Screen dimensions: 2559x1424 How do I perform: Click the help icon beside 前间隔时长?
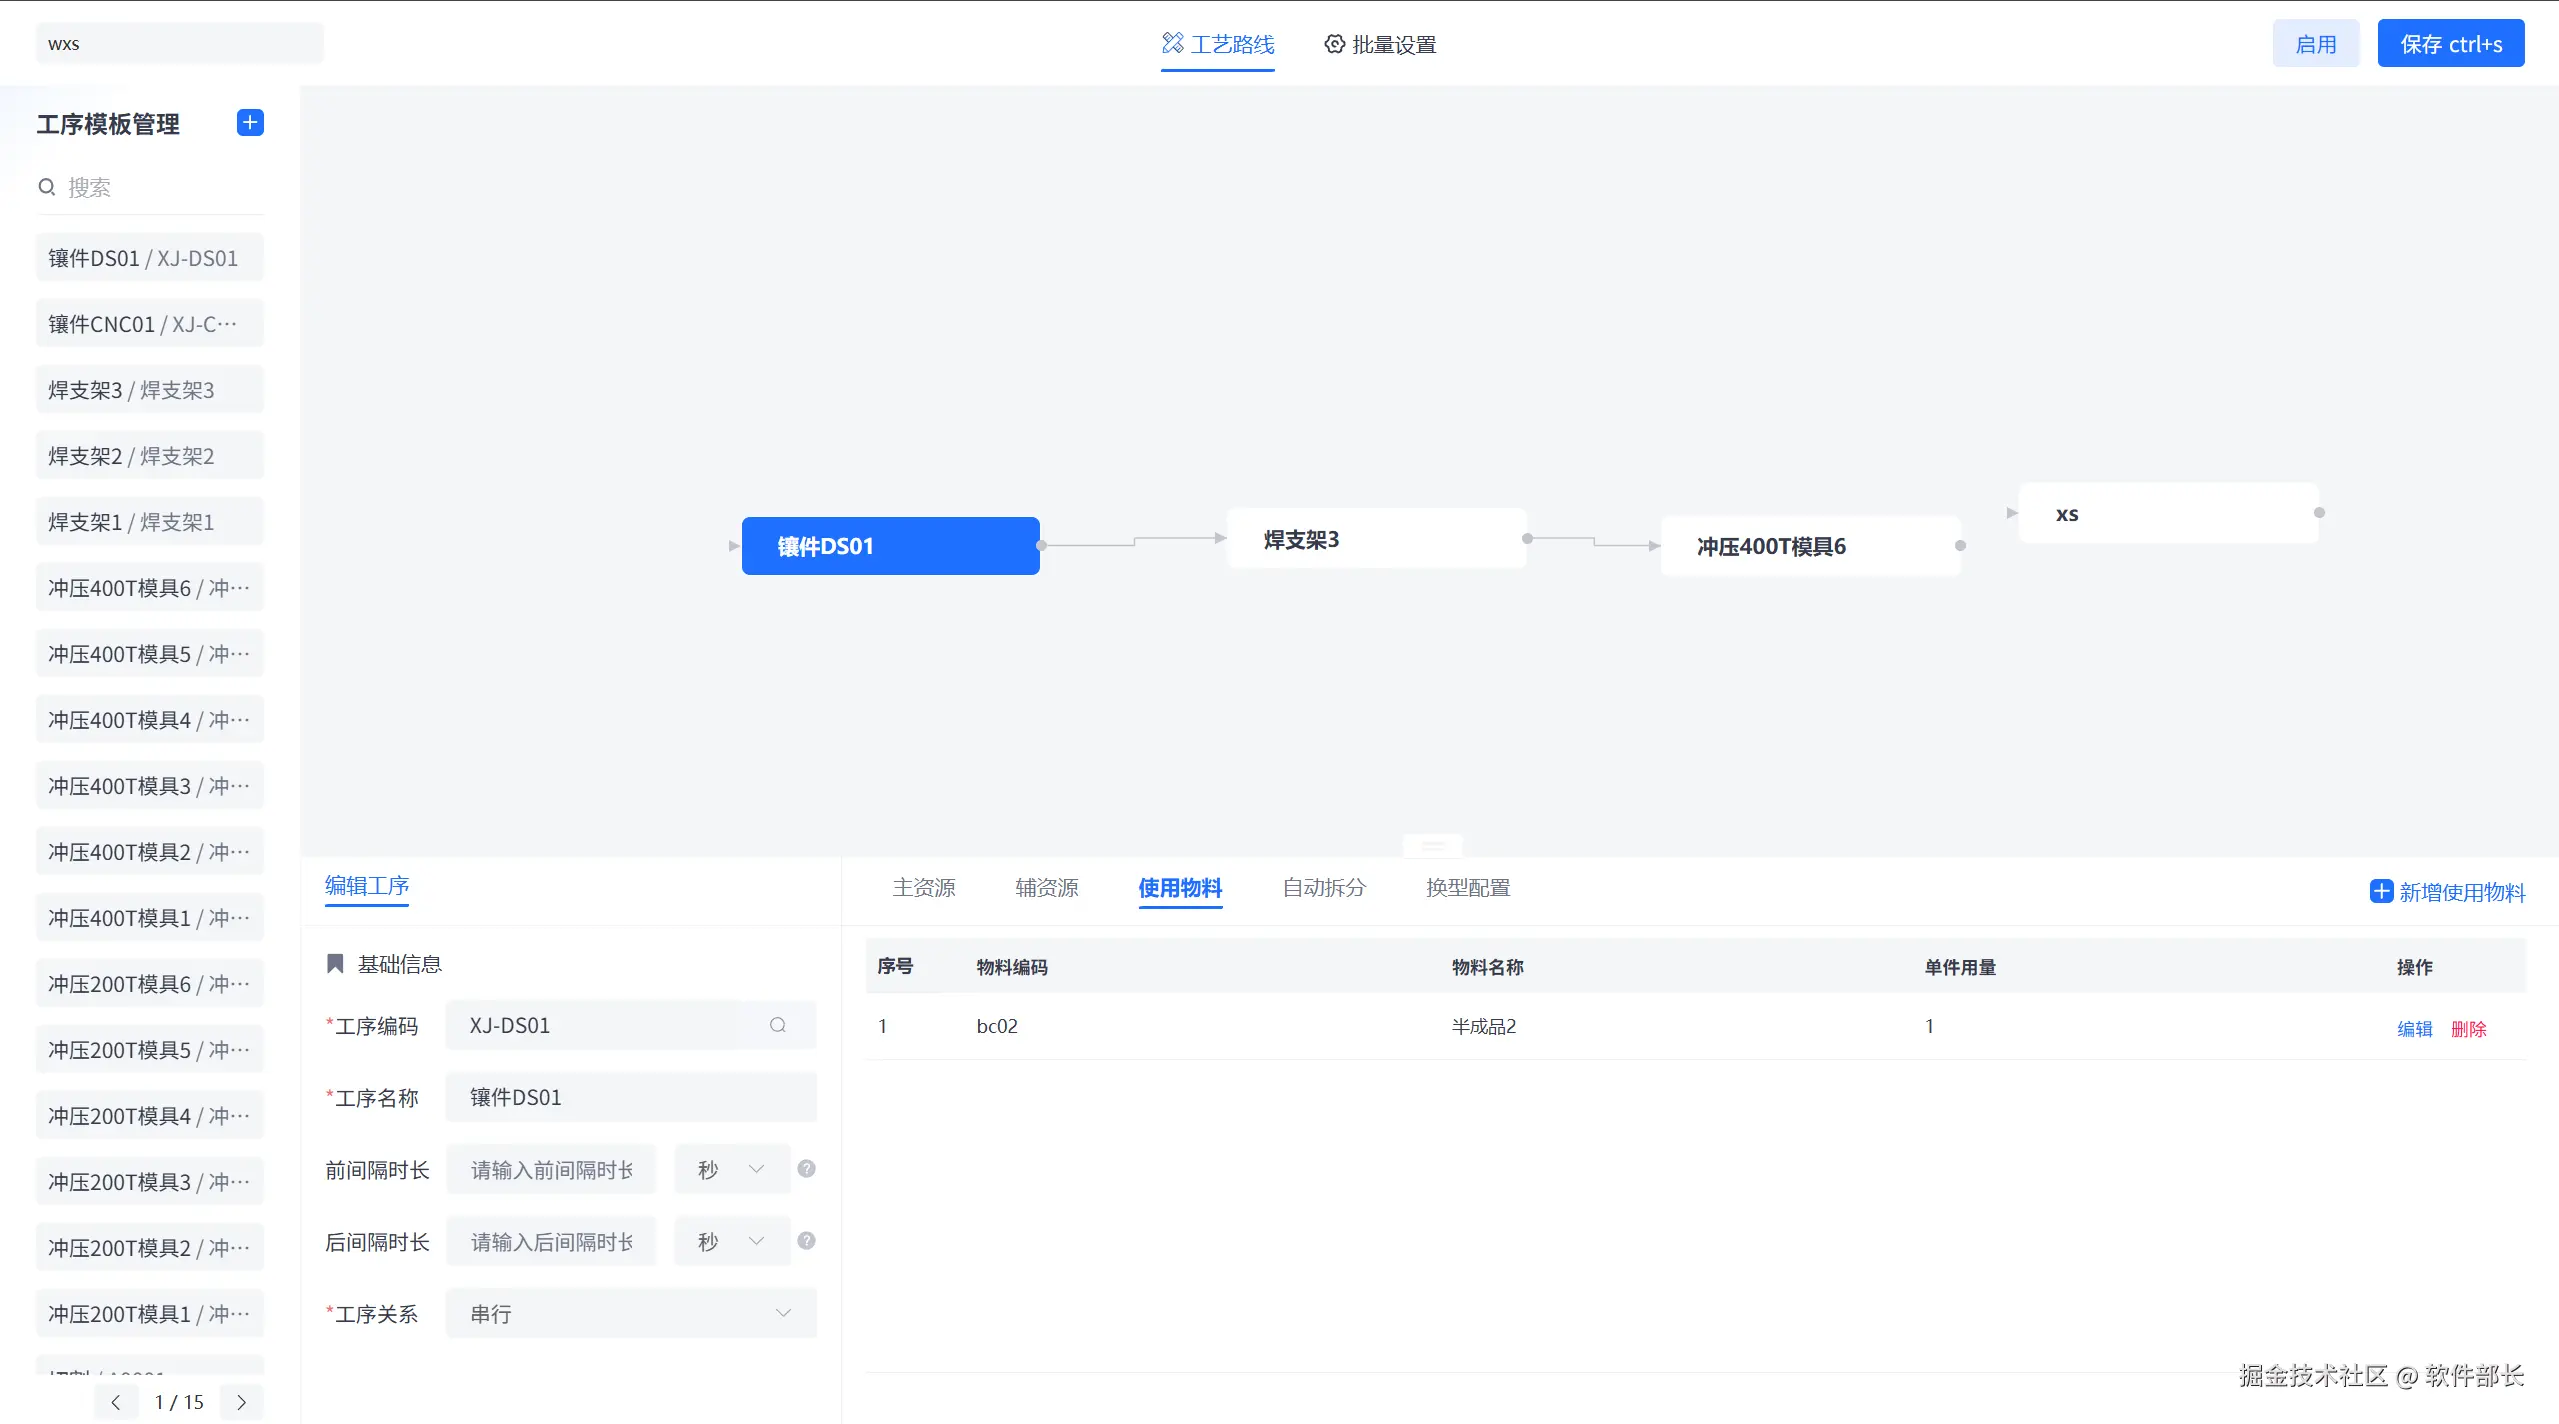pos(806,1169)
